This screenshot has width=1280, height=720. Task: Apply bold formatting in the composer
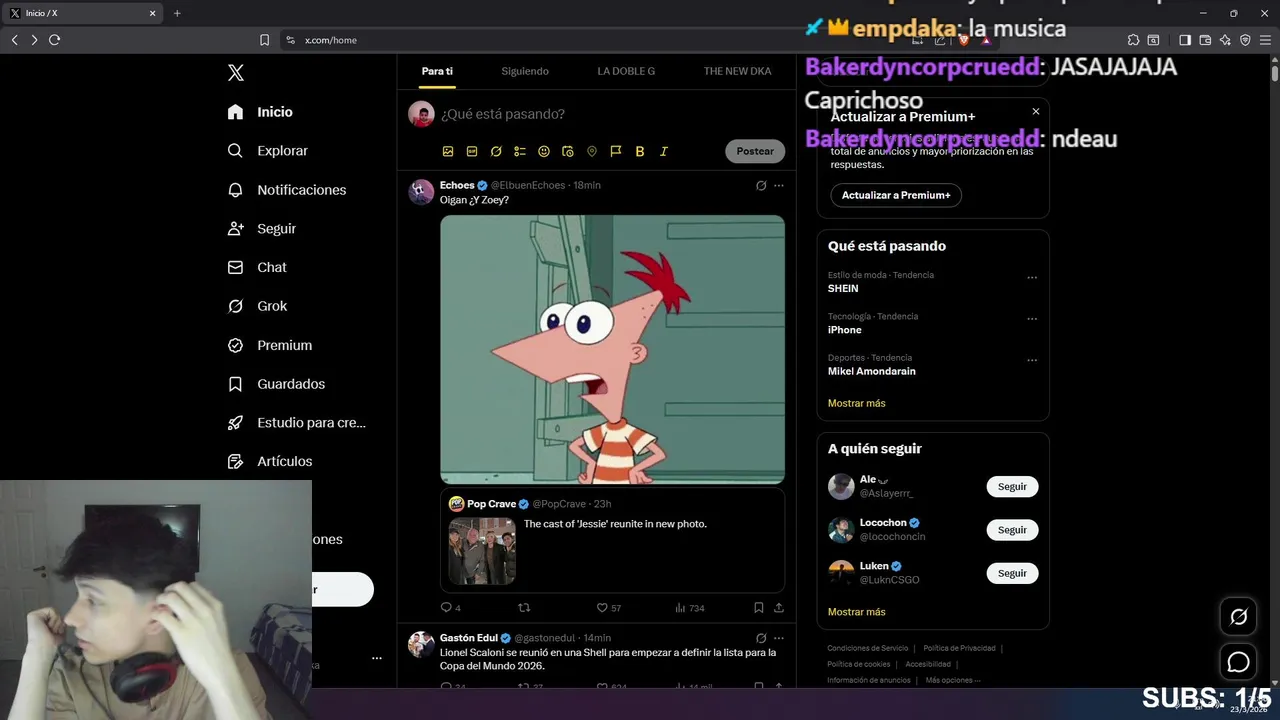click(x=640, y=151)
